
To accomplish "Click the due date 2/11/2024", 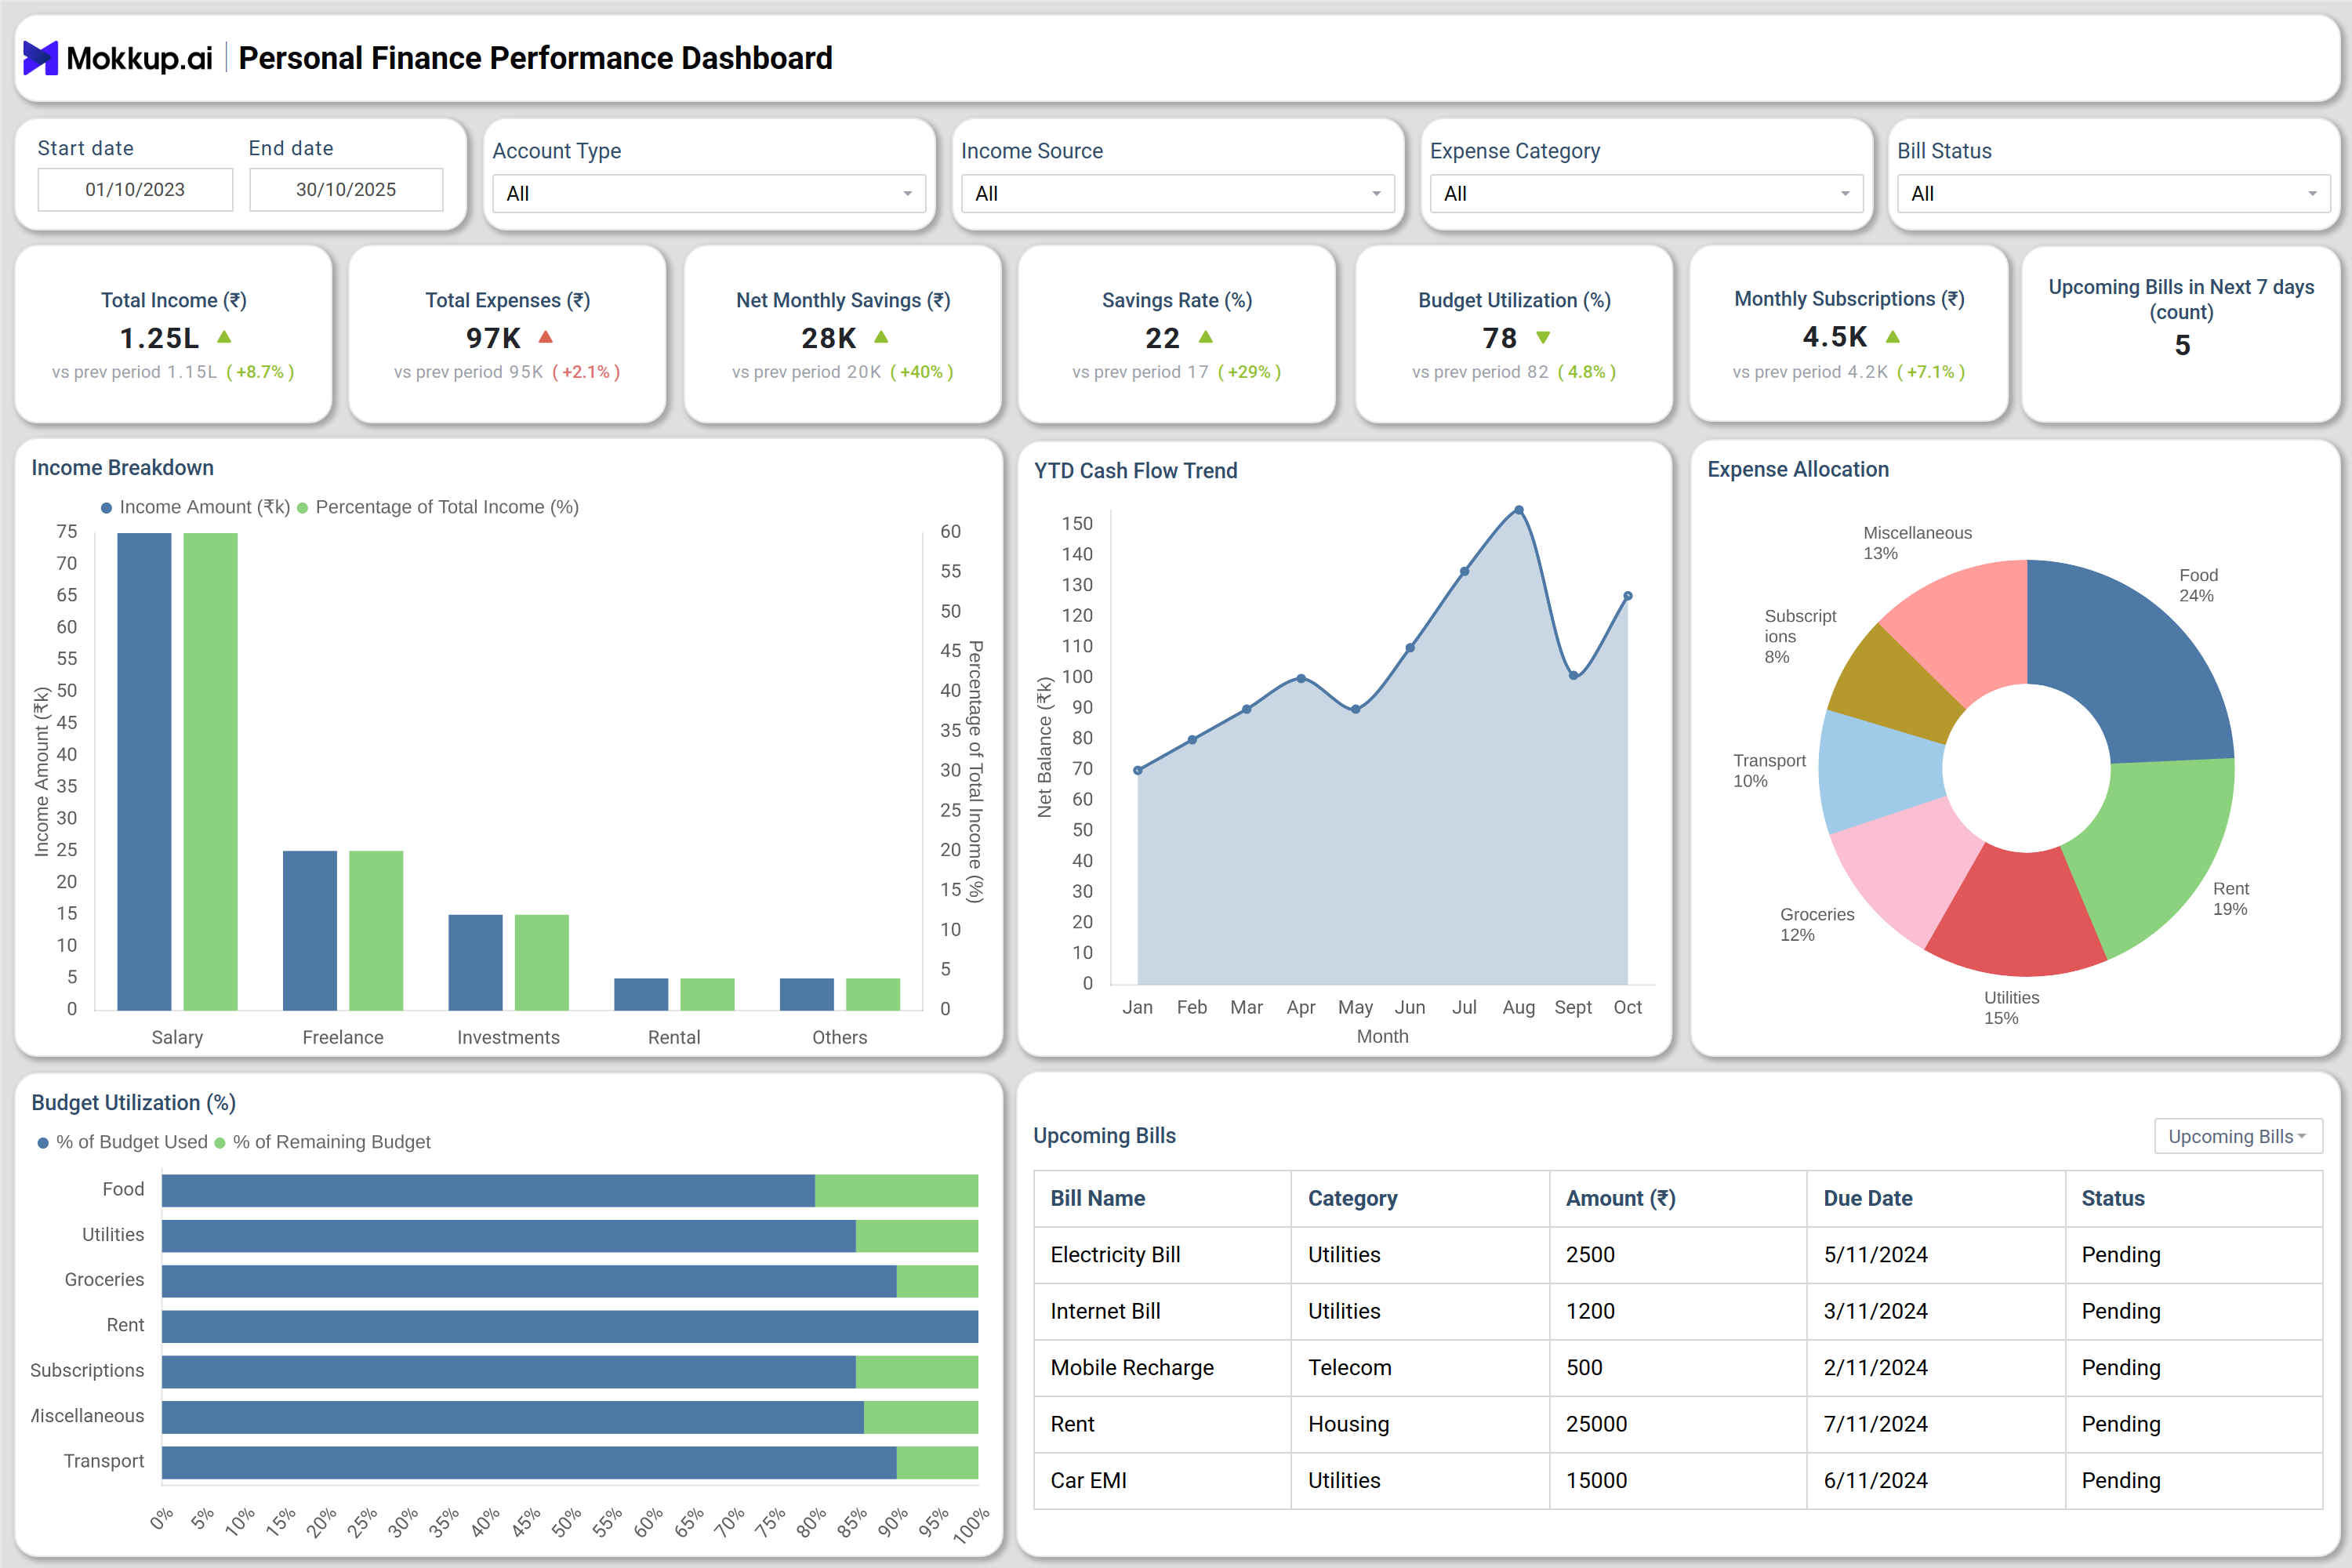I will [x=1875, y=1367].
